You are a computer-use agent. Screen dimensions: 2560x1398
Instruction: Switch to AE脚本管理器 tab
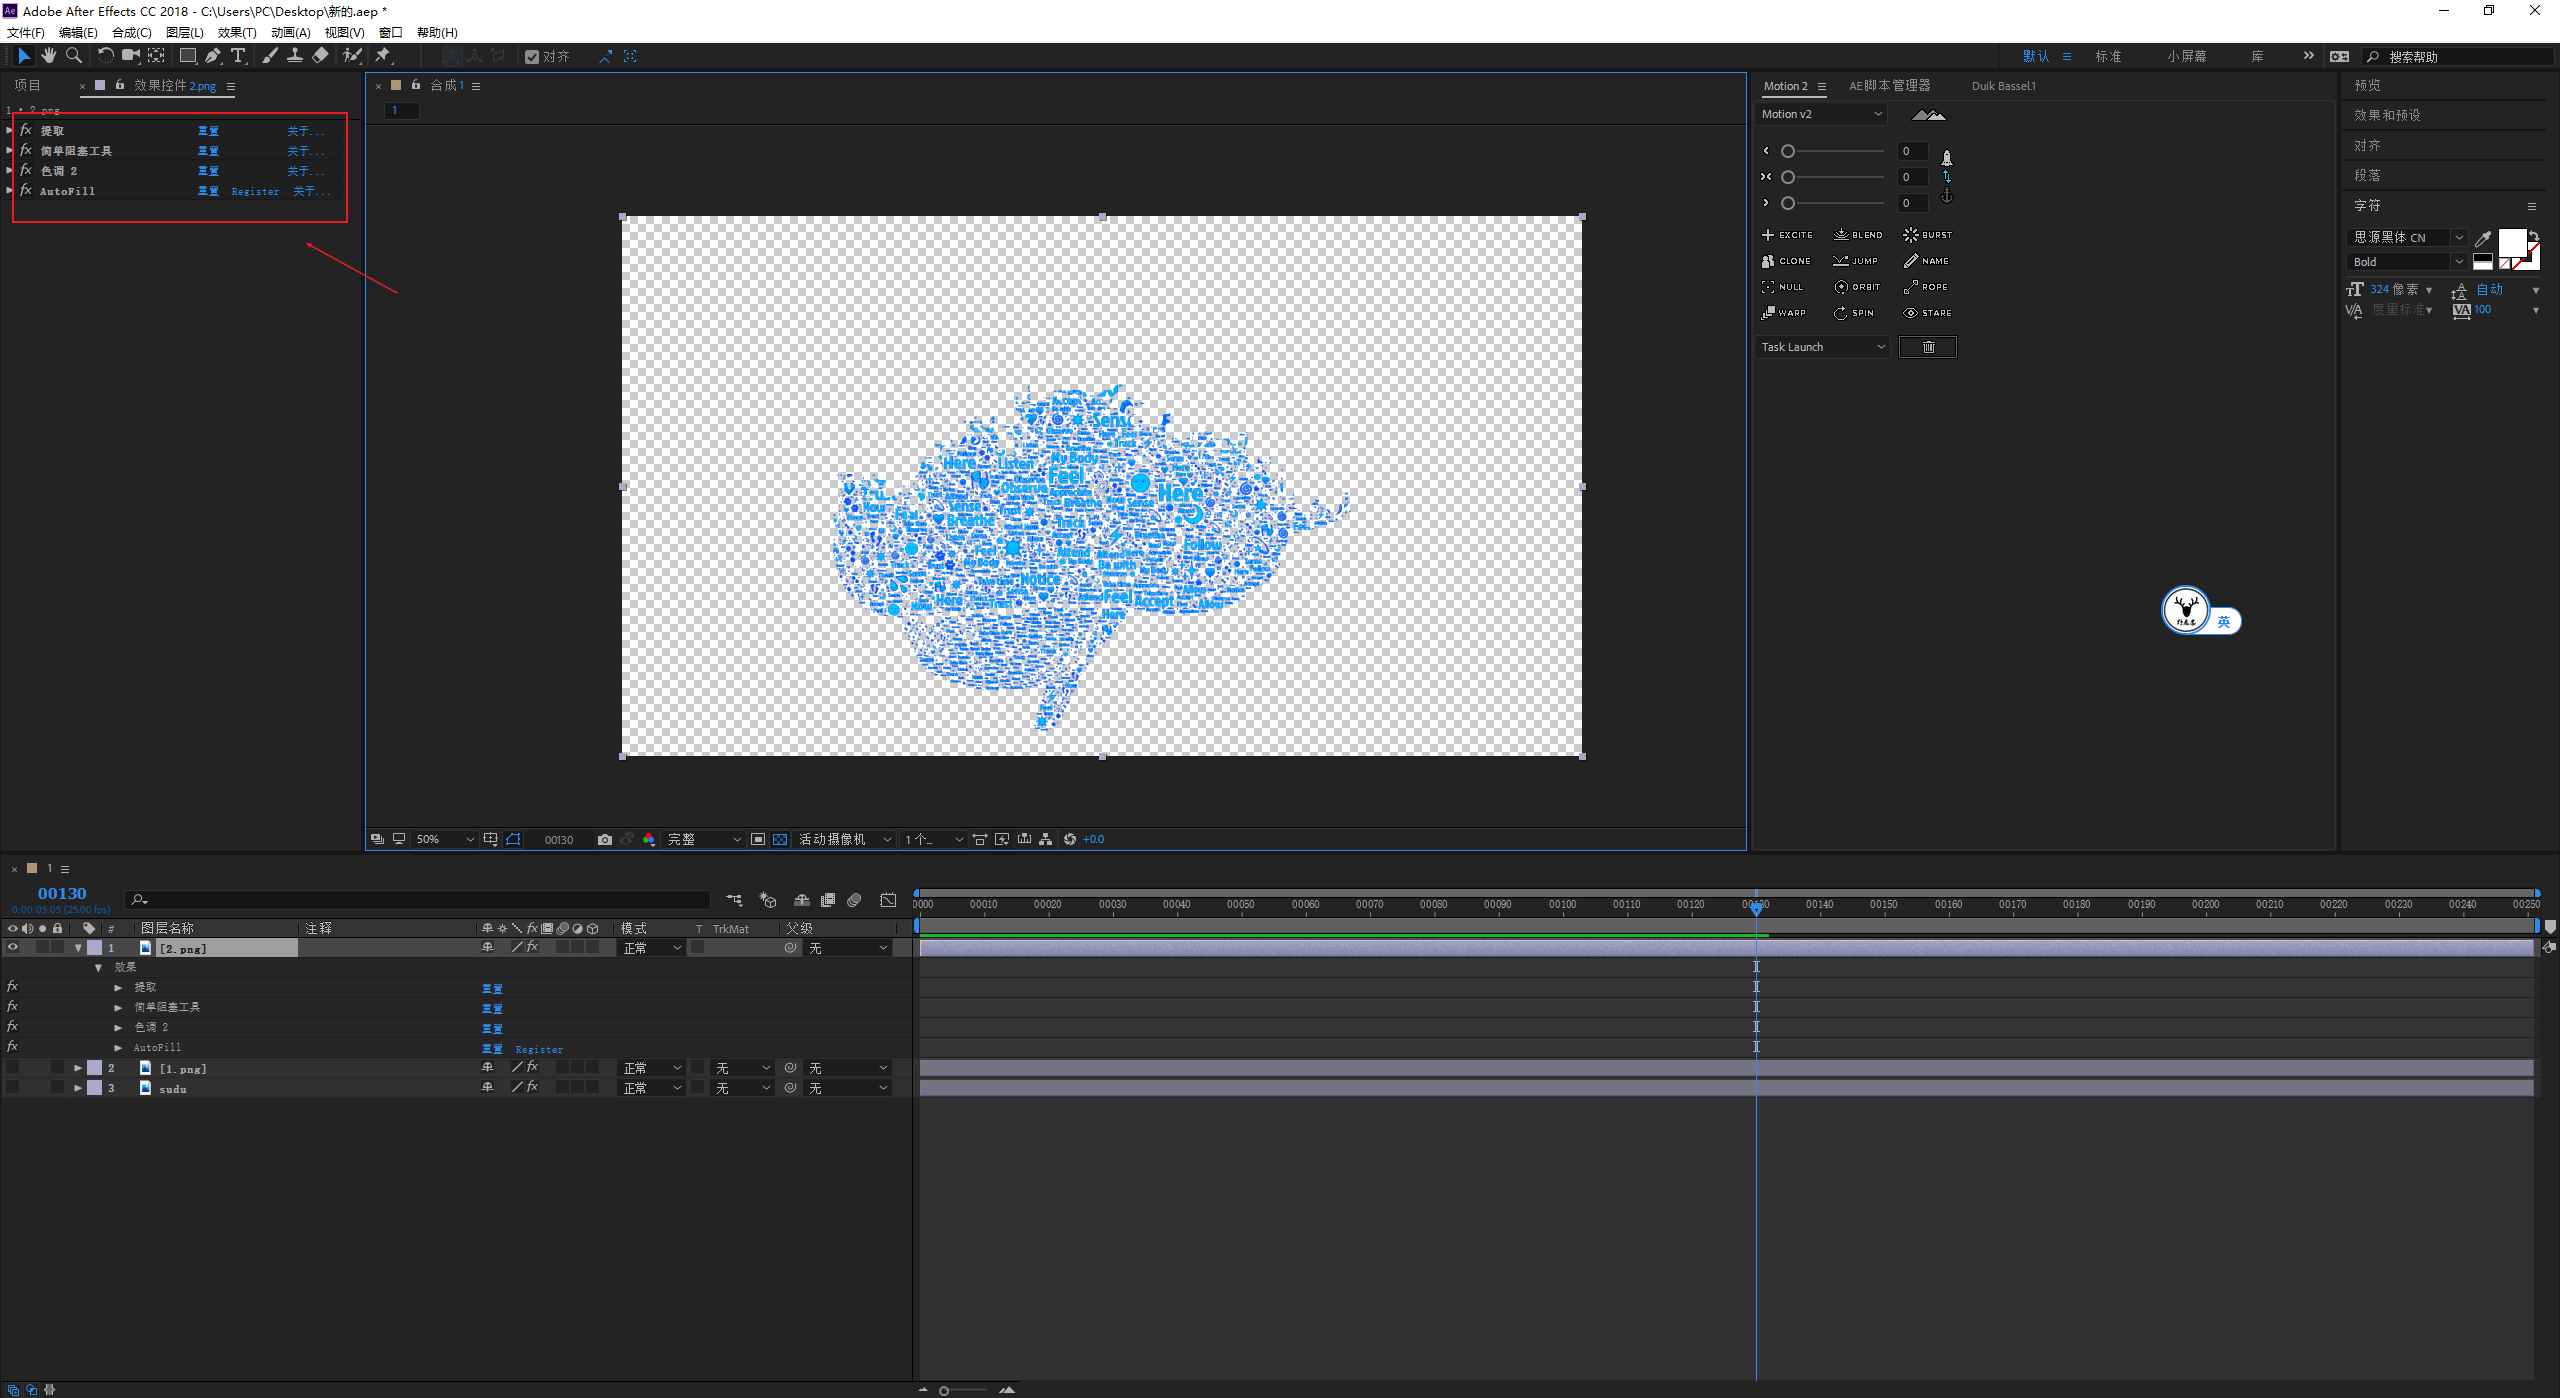(1890, 86)
